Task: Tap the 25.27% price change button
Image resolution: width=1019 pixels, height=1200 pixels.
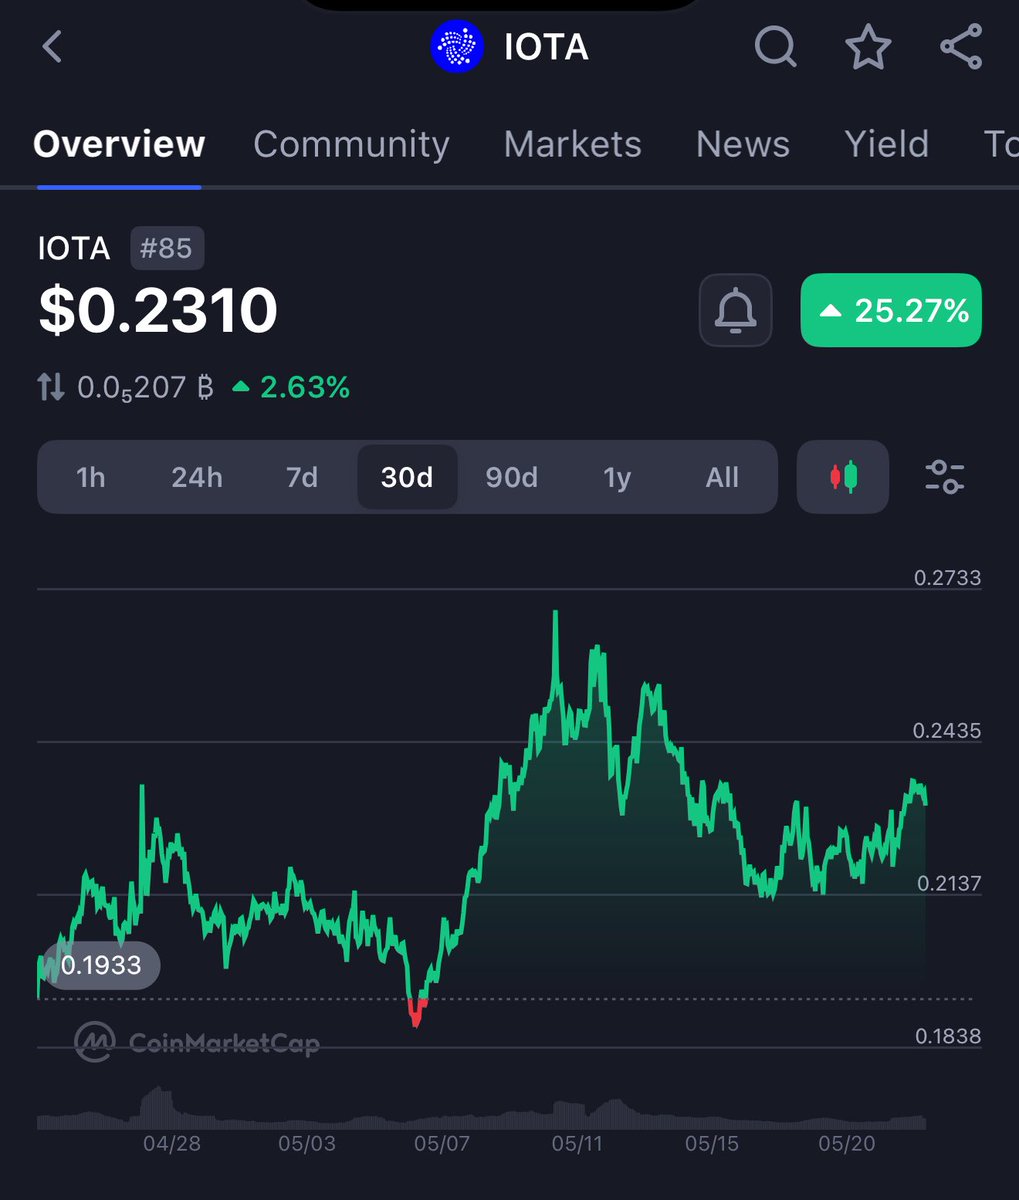Action: [x=891, y=310]
